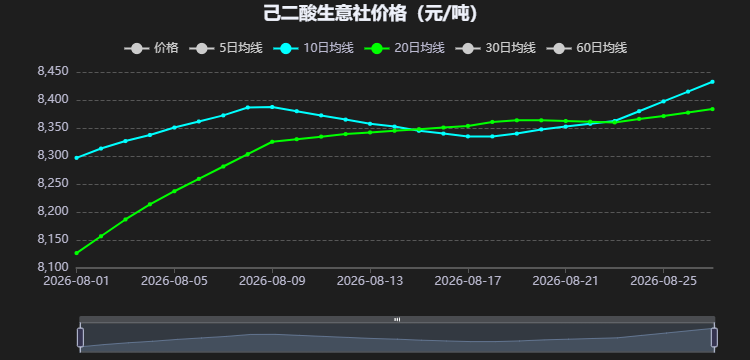
Task: Click the green line point at 2026-08-09
Action: pyautogui.click(x=272, y=142)
